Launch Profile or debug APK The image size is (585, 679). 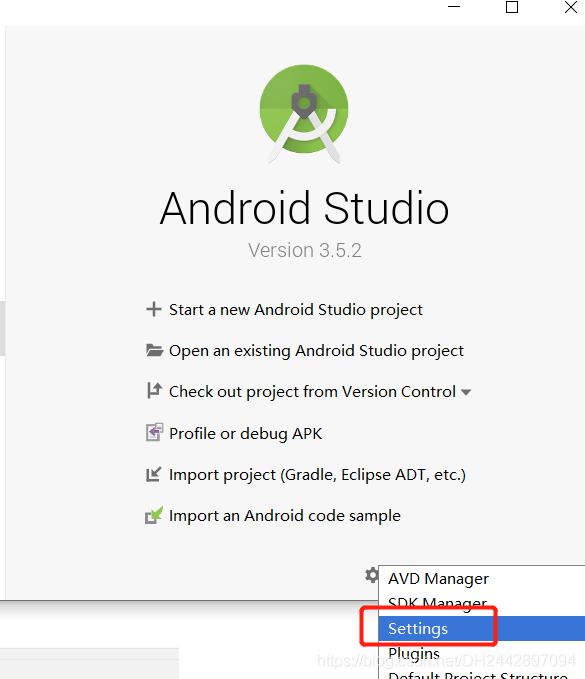tap(246, 433)
